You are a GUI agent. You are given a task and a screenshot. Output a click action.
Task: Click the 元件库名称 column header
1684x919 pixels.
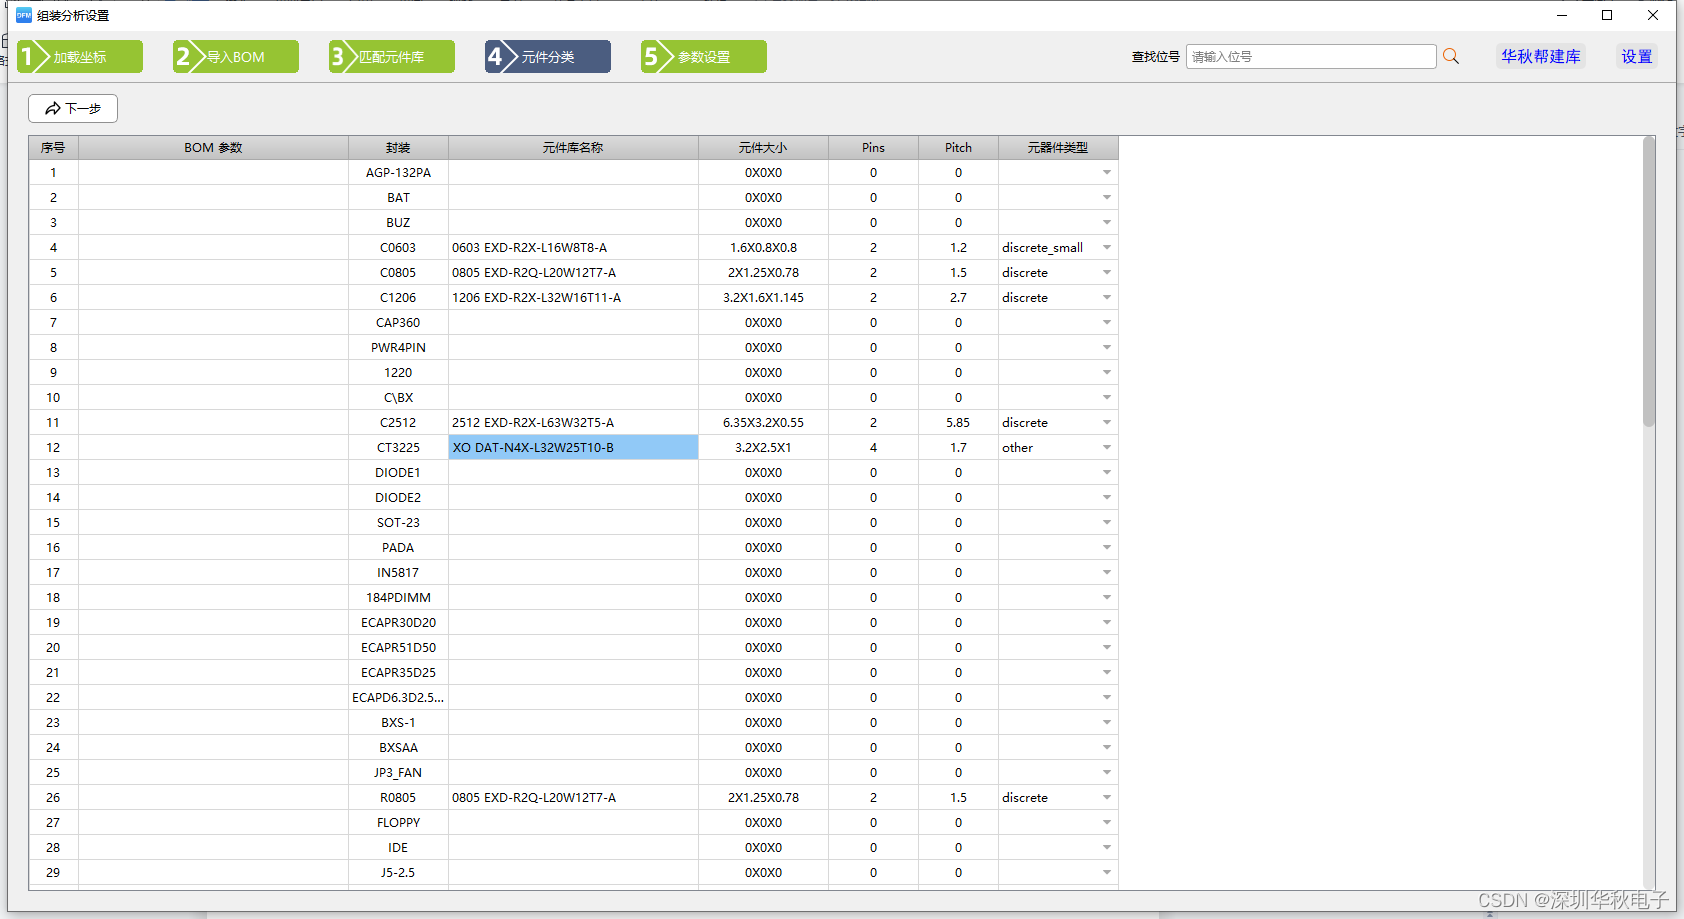click(573, 148)
